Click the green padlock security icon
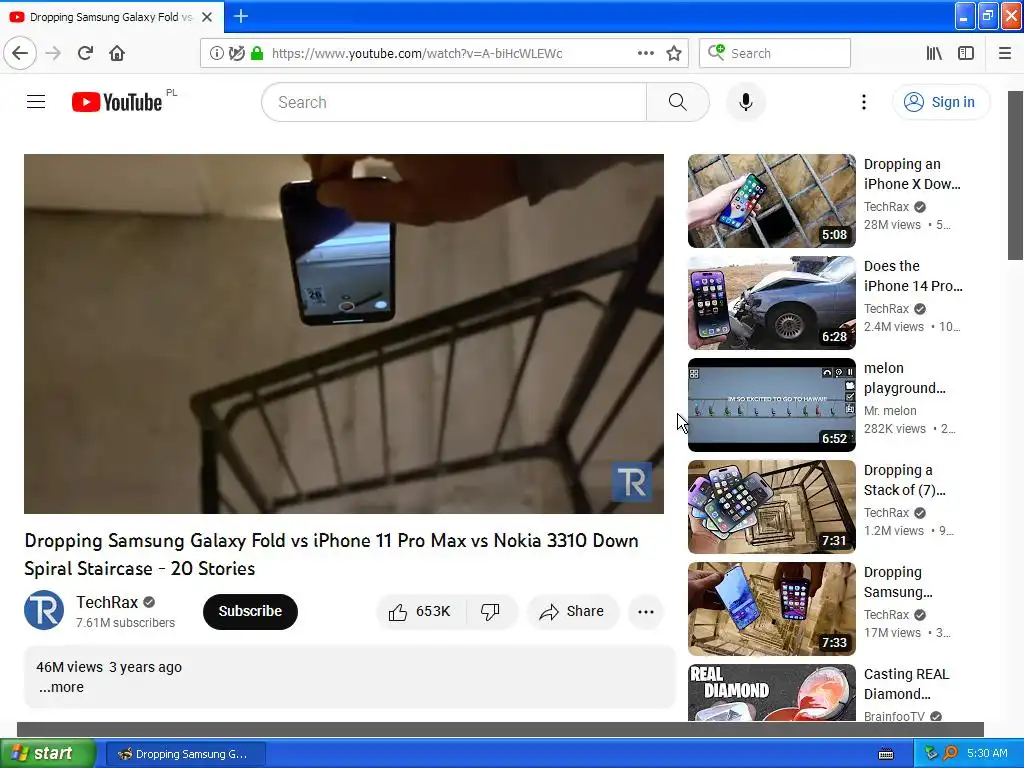The image size is (1024, 768). pyautogui.click(x=257, y=53)
